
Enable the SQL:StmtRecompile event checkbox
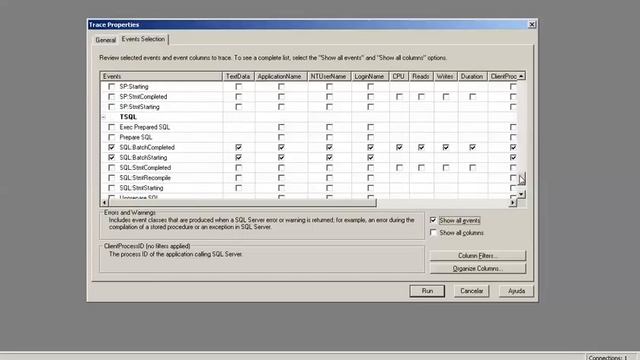pos(111,178)
